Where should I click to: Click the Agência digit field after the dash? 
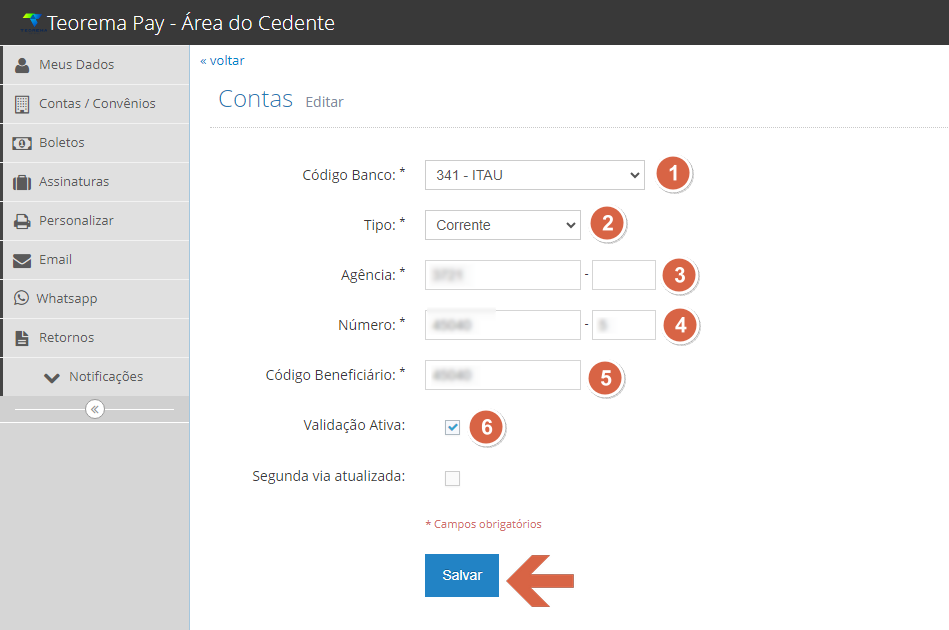[623, 275]
